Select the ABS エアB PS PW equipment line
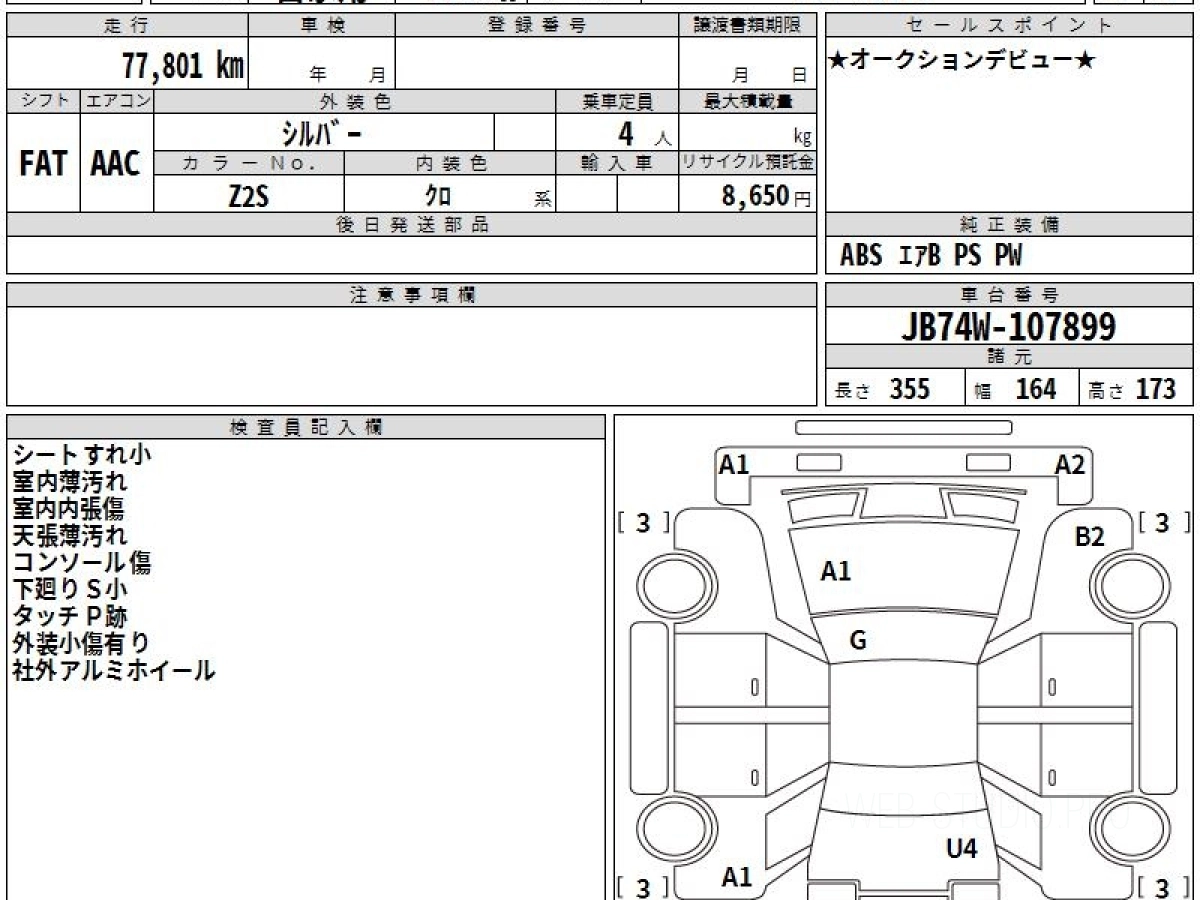Screen dimensions: 1200x900 [931, 256]
